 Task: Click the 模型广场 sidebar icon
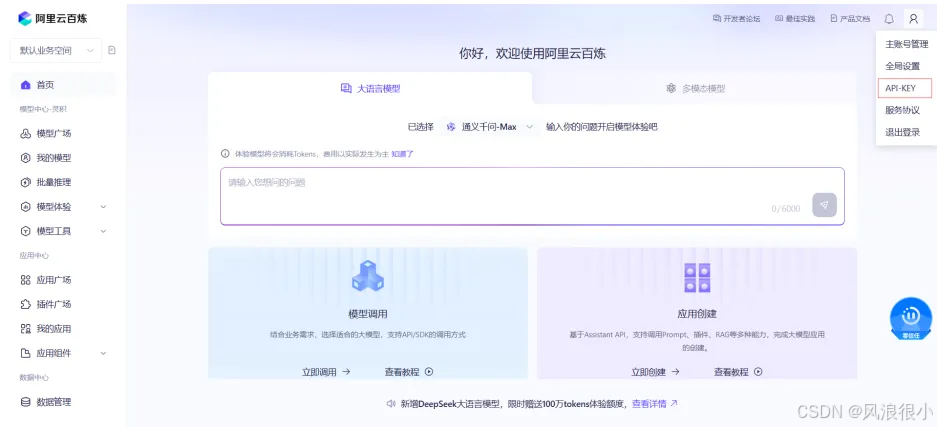26,134
